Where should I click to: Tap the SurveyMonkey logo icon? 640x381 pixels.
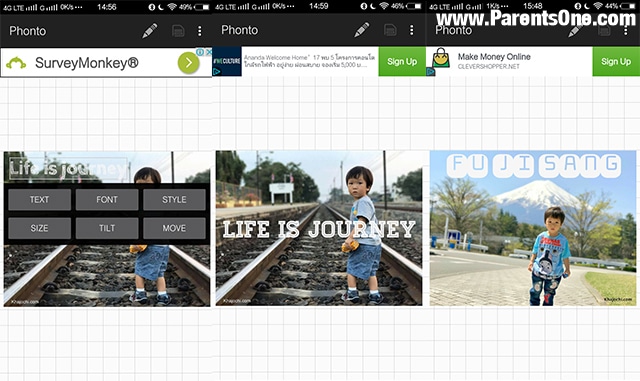tap(16, 63)
